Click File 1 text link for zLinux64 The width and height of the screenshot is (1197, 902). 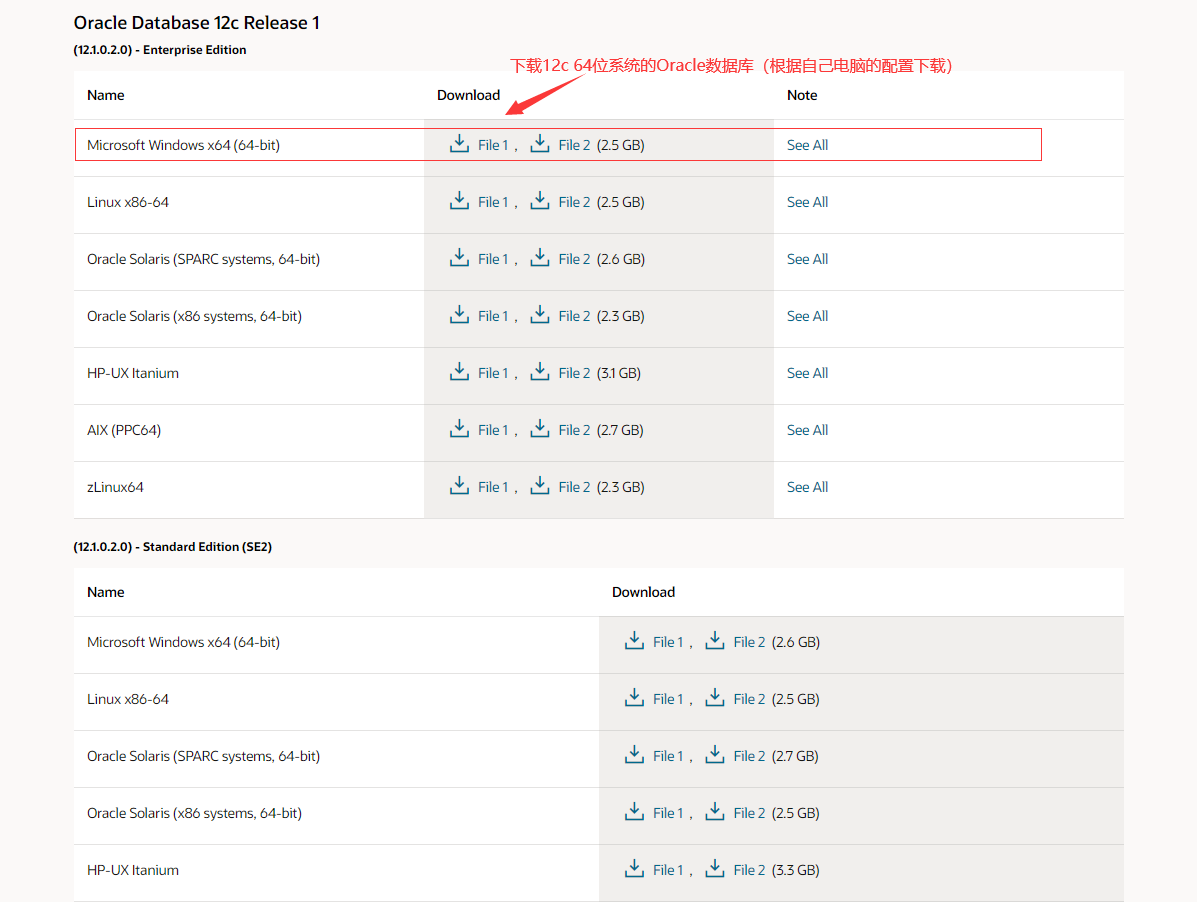pyautogui.click(x=493, y=487)
